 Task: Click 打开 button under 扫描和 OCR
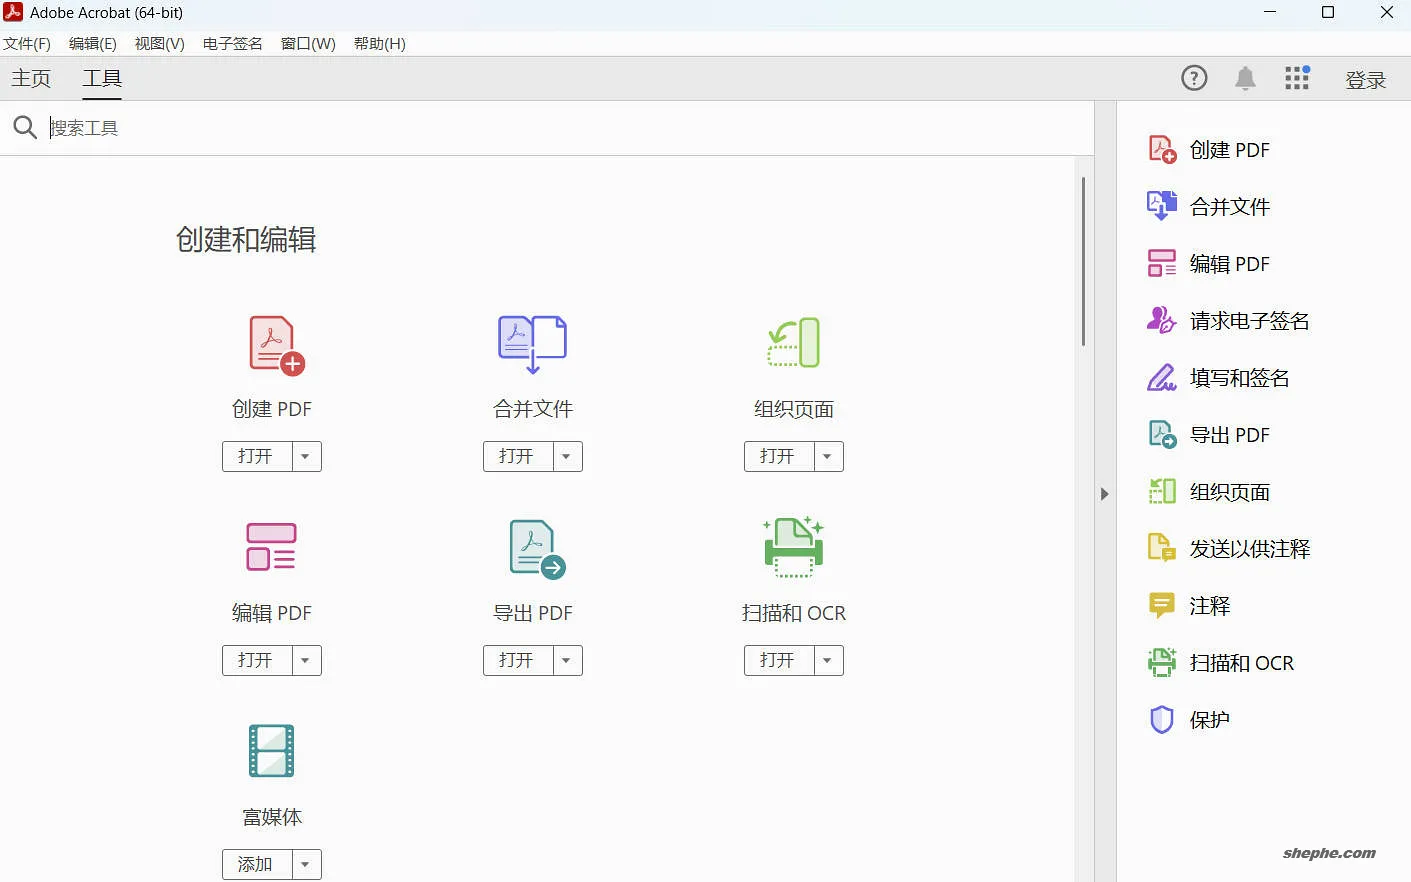coord(779,660)
